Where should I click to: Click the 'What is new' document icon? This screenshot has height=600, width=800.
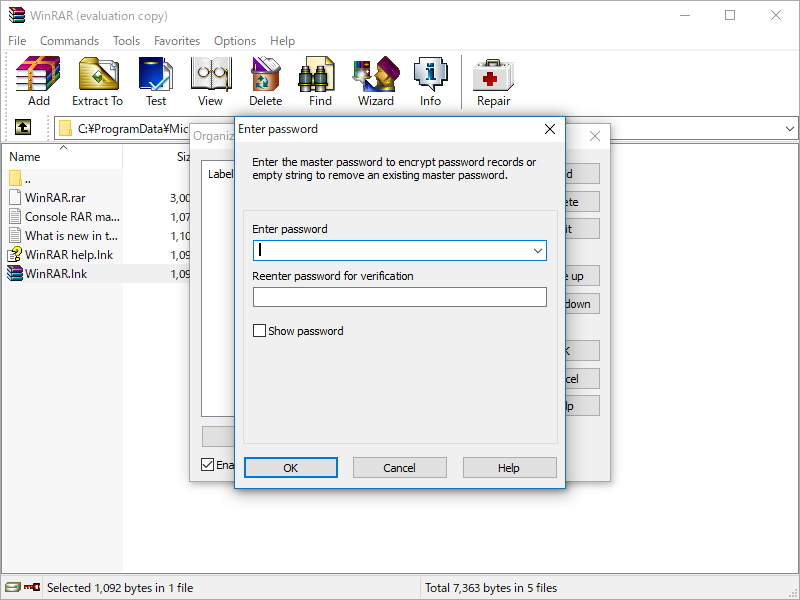pyautogui.click(x=15, y=235)
